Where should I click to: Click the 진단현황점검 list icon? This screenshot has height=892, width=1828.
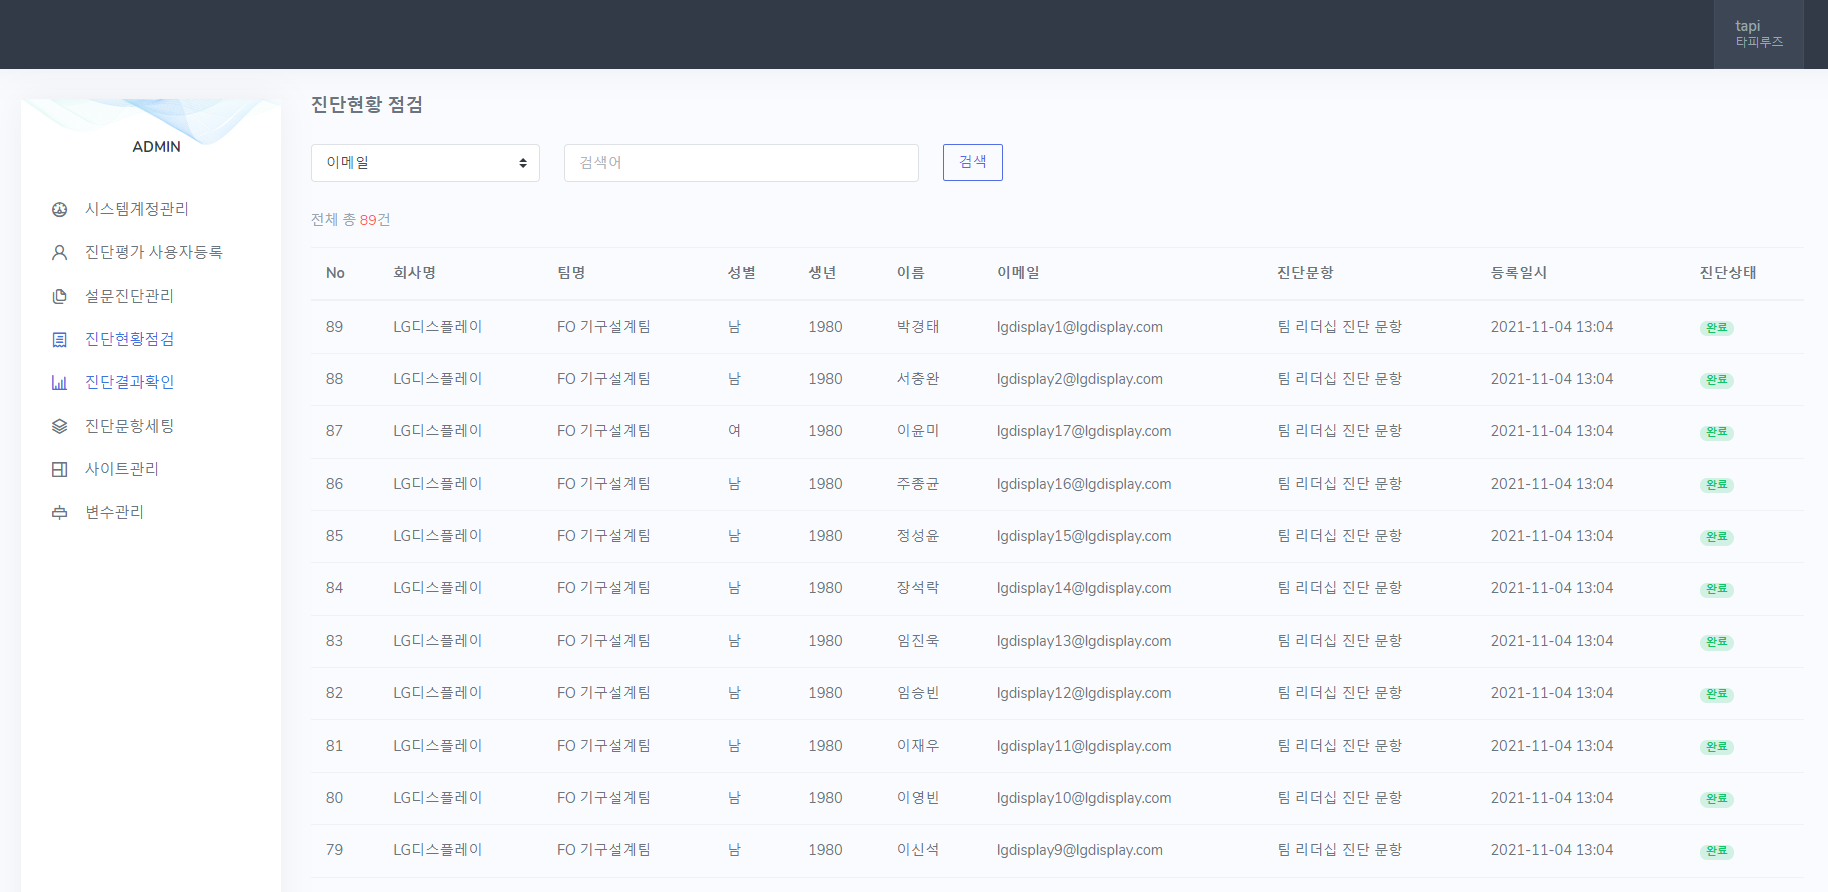[60, 339]
